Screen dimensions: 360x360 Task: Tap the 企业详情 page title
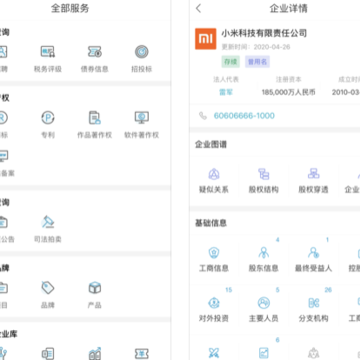click(x=289, y=8)
